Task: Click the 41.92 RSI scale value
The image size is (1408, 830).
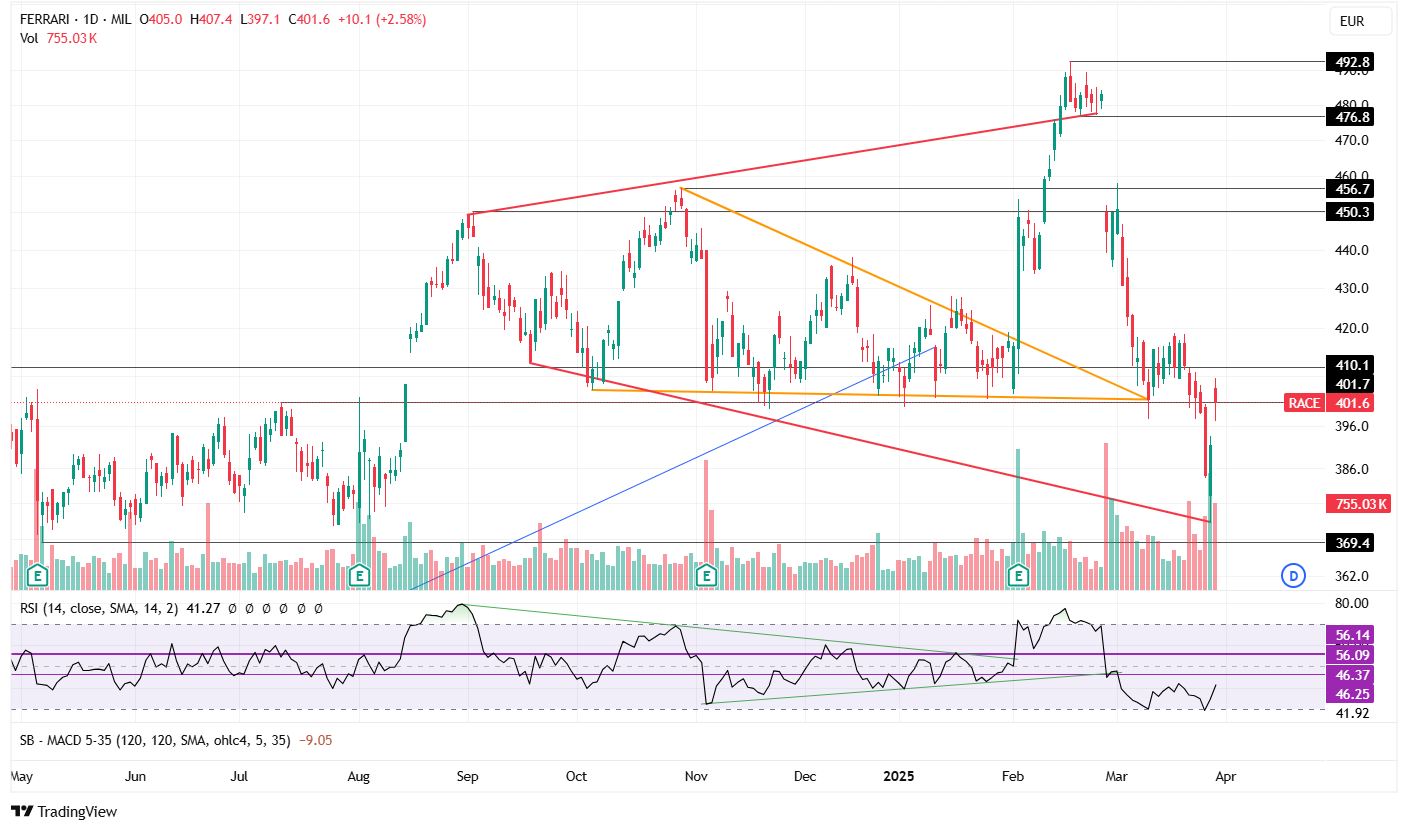Action: 1352,714
